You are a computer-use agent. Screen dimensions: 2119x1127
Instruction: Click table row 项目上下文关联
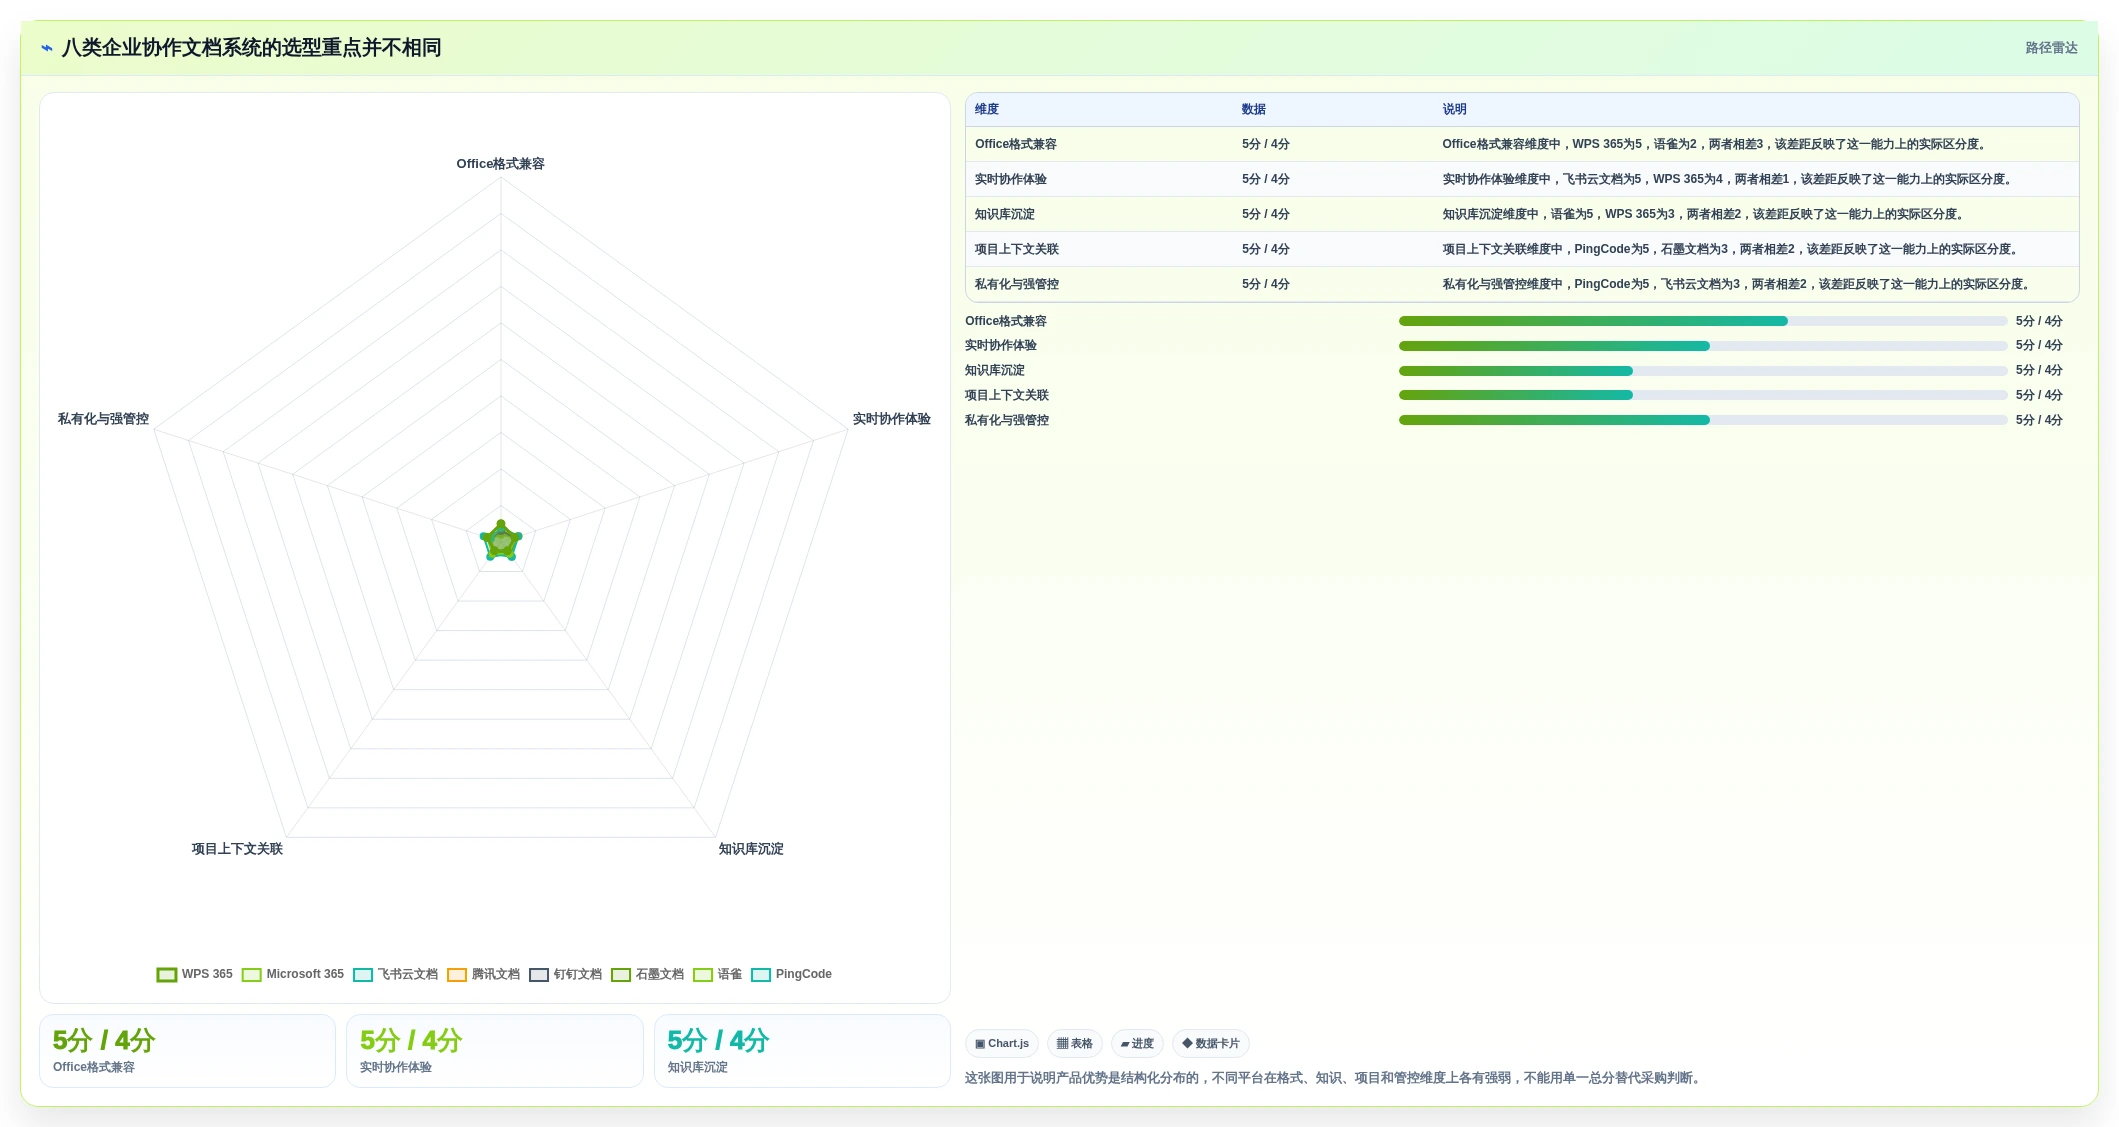(1522, 249)
